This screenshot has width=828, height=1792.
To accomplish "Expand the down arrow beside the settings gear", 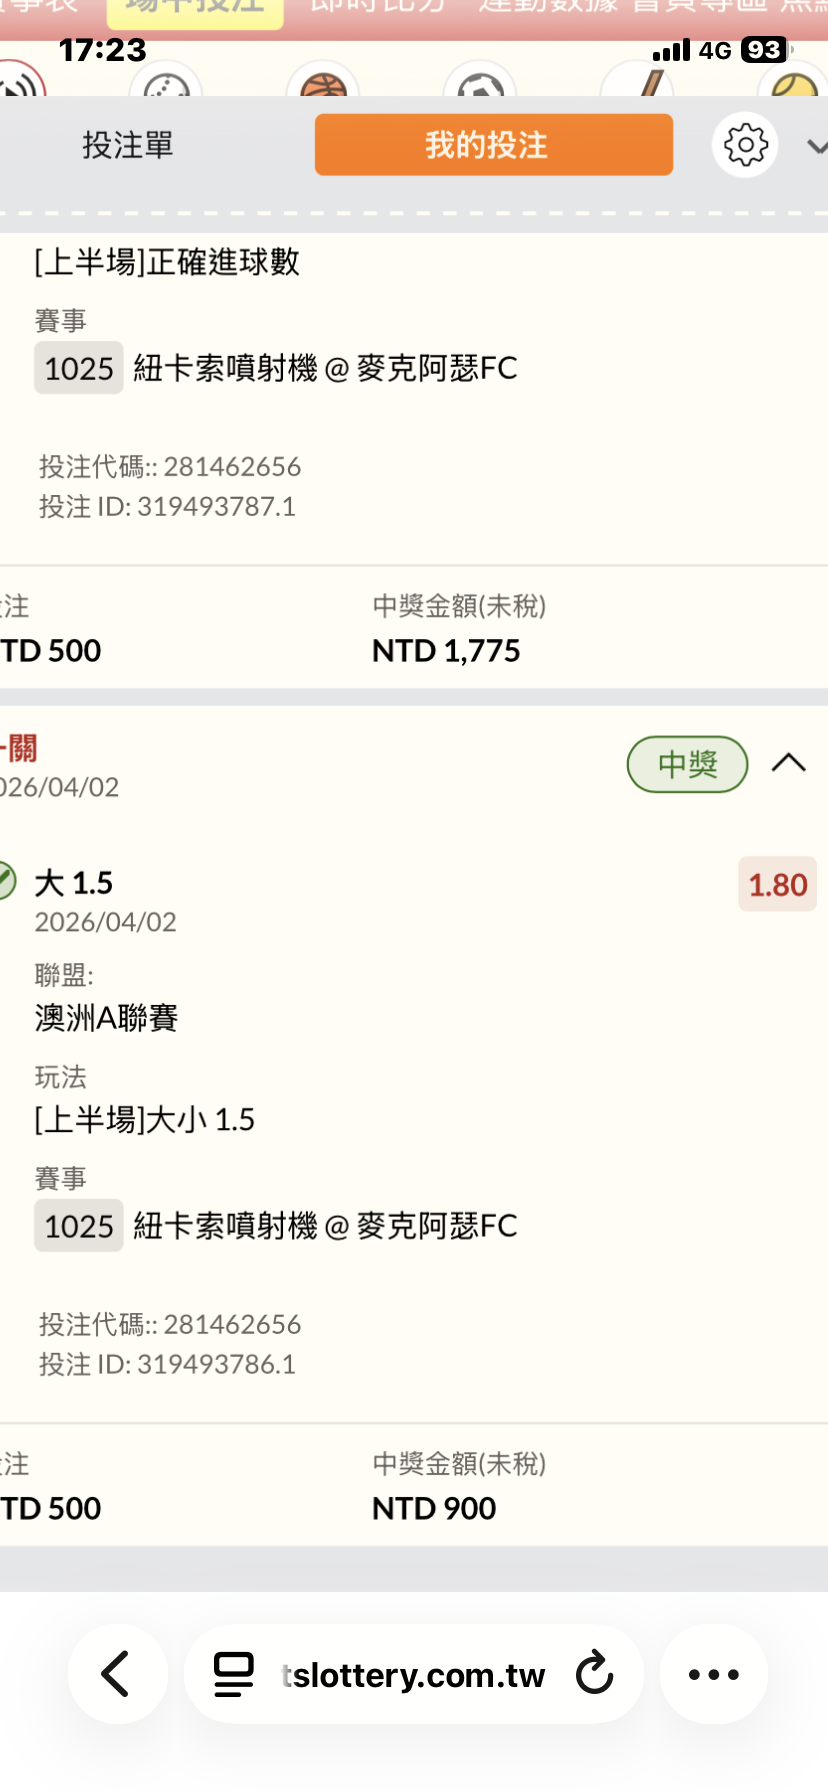I will [816, 147].
